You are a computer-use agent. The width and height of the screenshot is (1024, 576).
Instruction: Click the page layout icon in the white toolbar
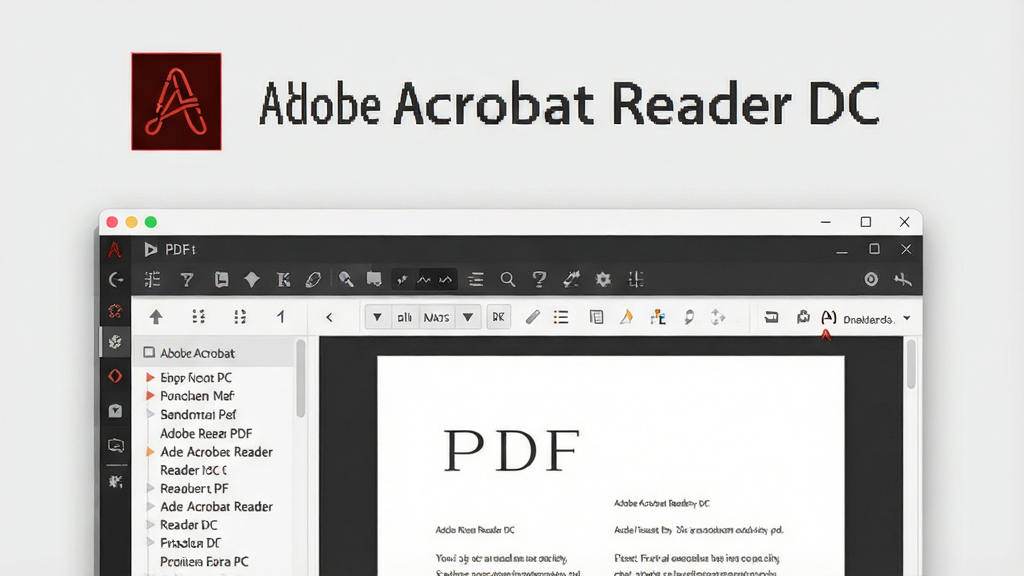click(596, 317)
